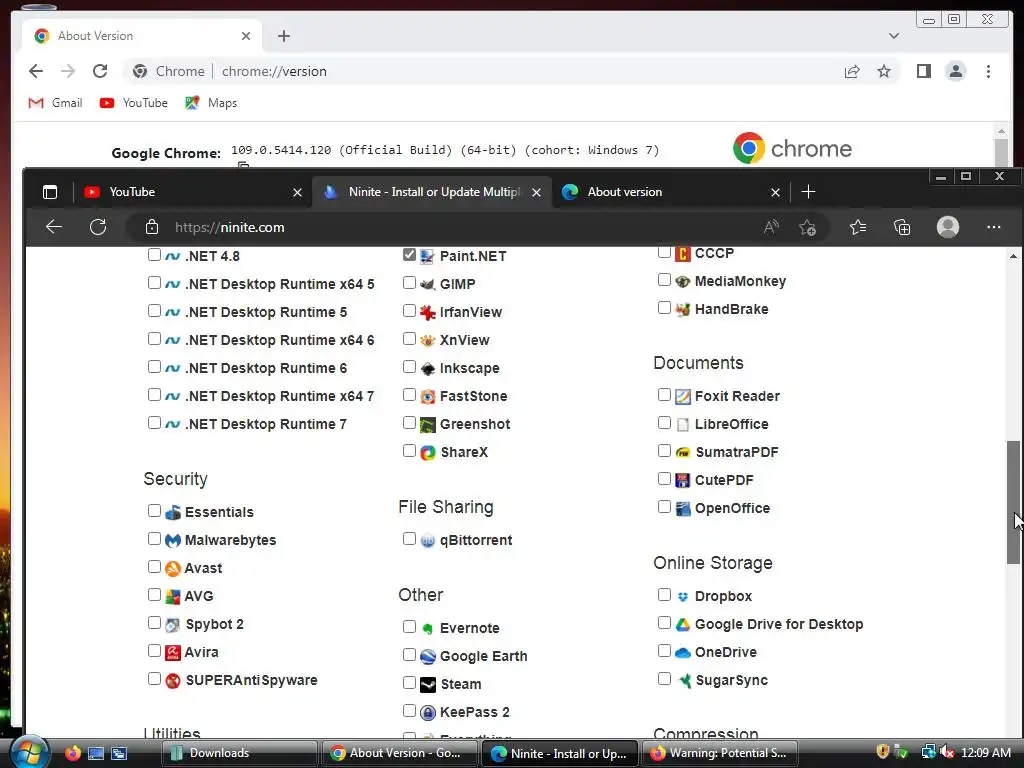Viewport: 1024px width, 768px height.
Task: Open new tab in Chrome
Action: point(283,36)
